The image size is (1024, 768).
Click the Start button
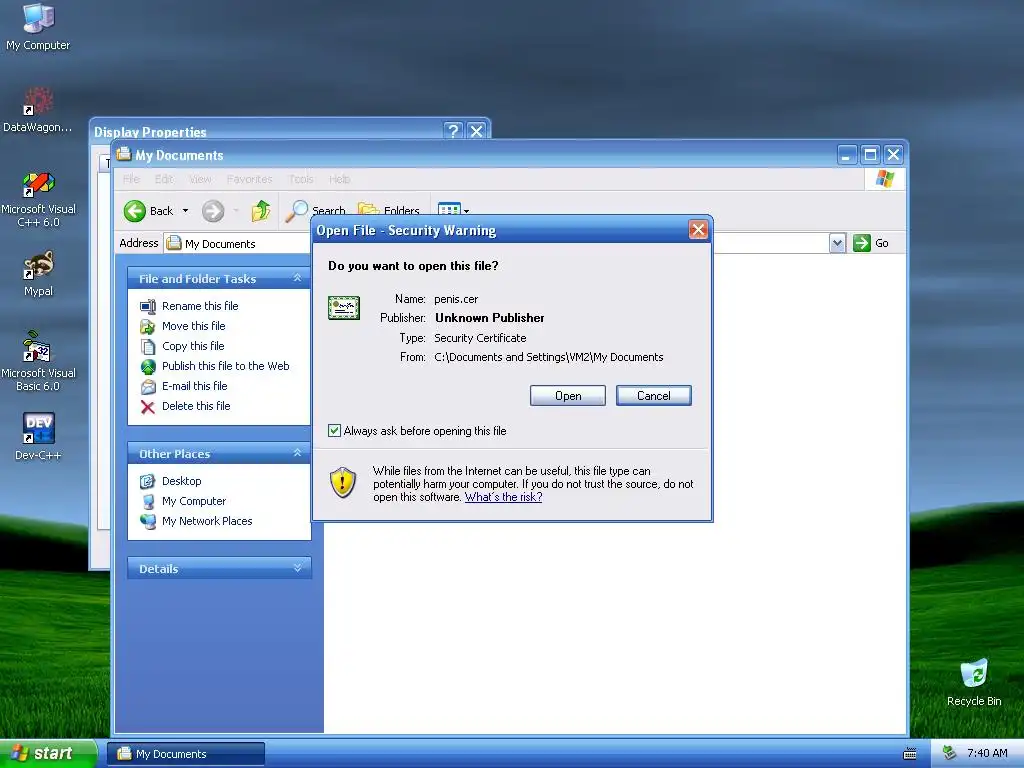[48, 754]
